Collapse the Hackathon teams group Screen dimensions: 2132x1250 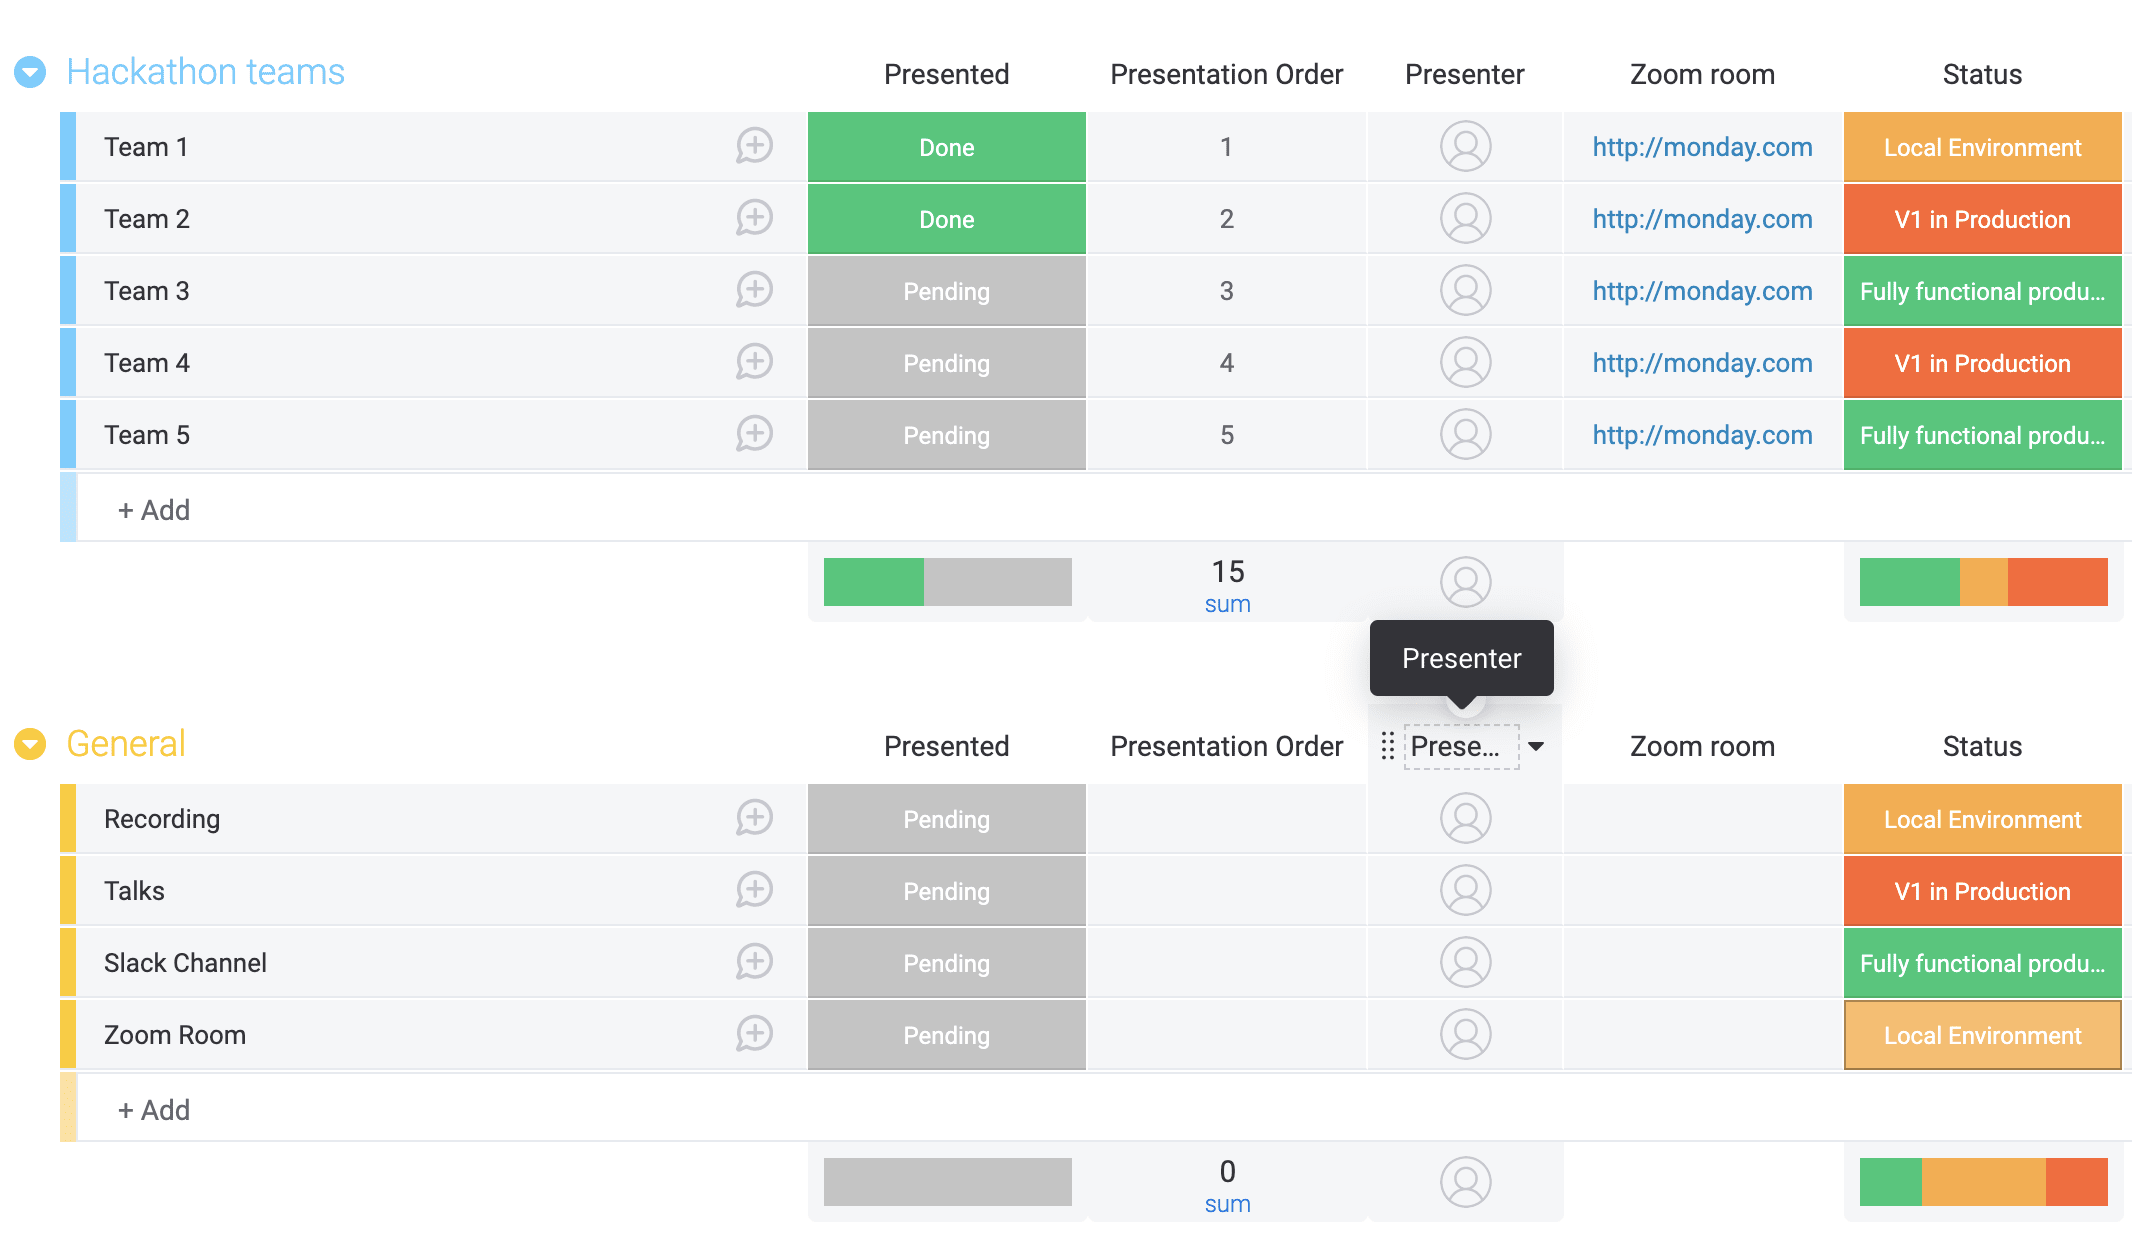tap(30, 72)
